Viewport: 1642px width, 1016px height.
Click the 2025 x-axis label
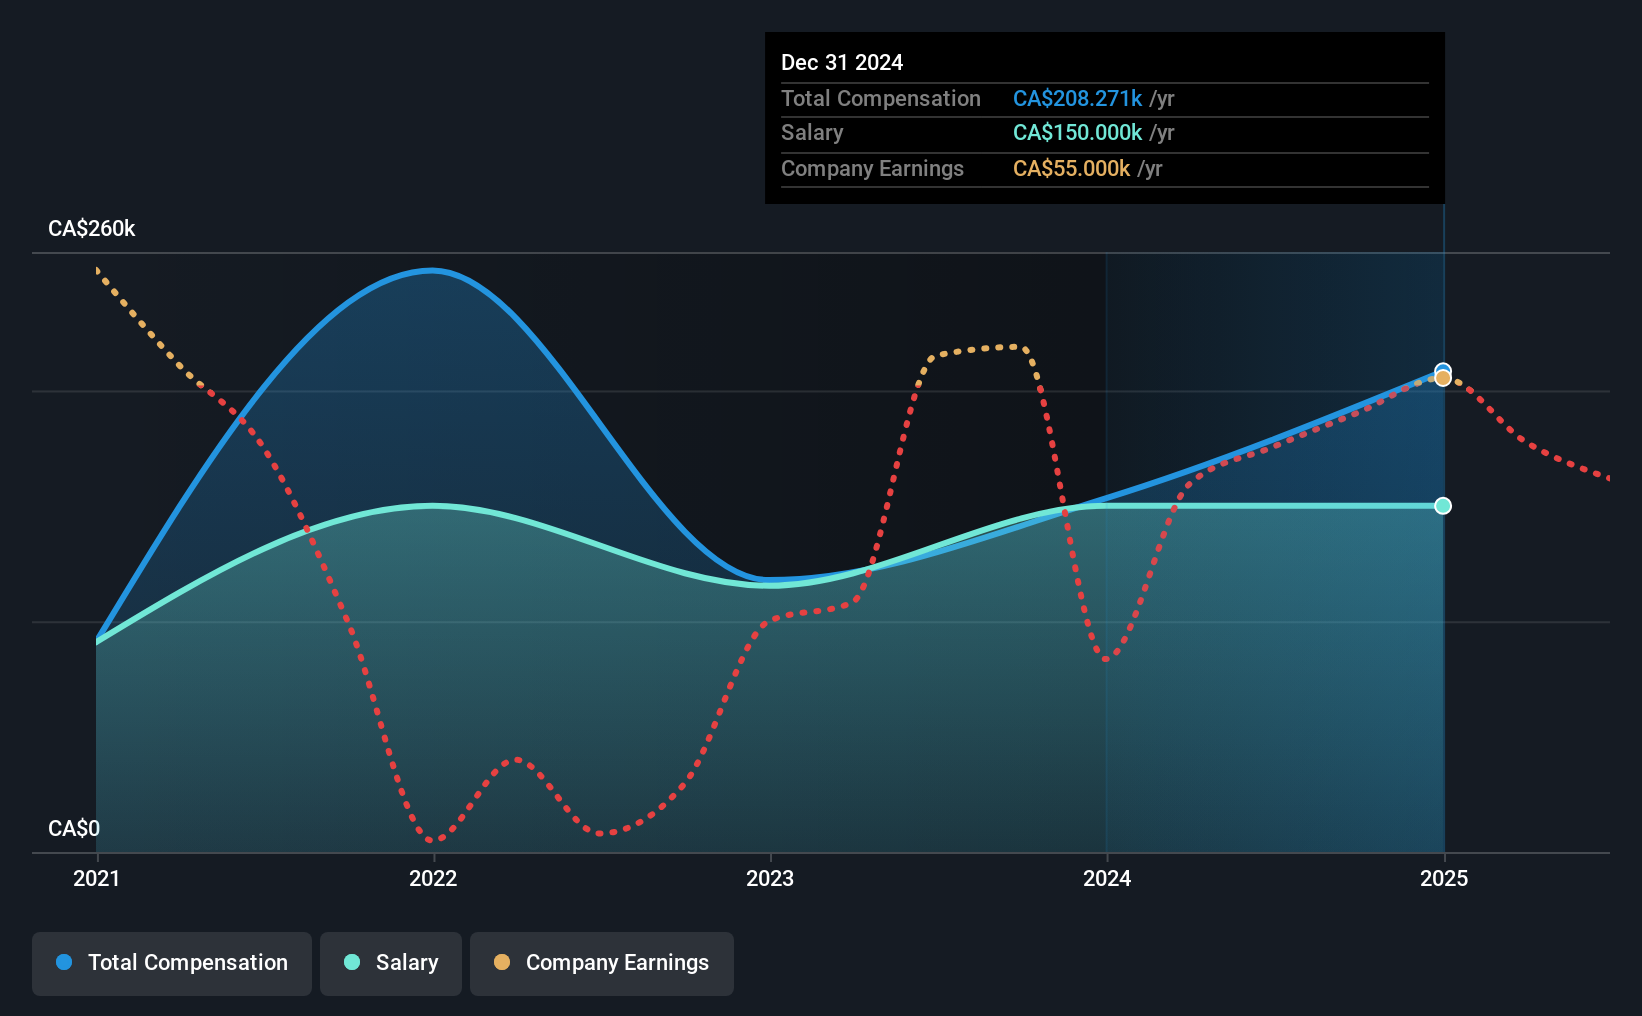pyautogui.click(x=1444, y=878)
